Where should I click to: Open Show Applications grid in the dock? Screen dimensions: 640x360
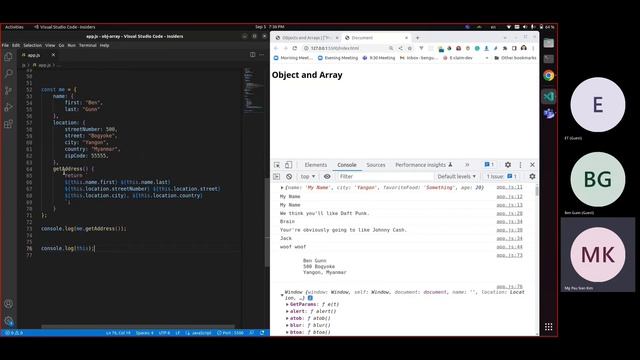pyautogui.click(x=549, y=327)
